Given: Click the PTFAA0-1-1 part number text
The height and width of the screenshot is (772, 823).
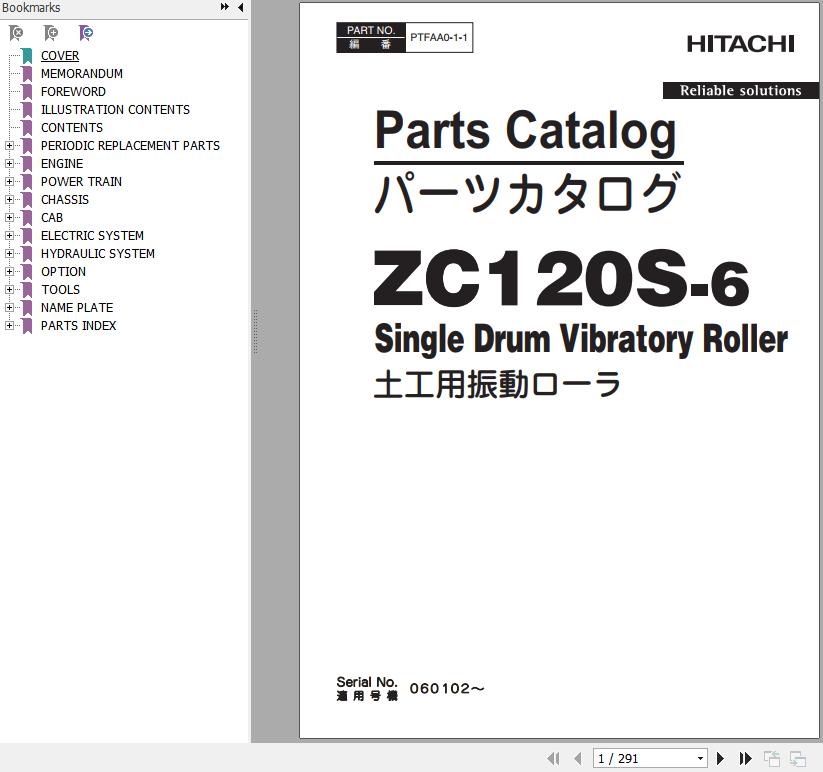Looking at the screenshot, I should tap(439, 37).
